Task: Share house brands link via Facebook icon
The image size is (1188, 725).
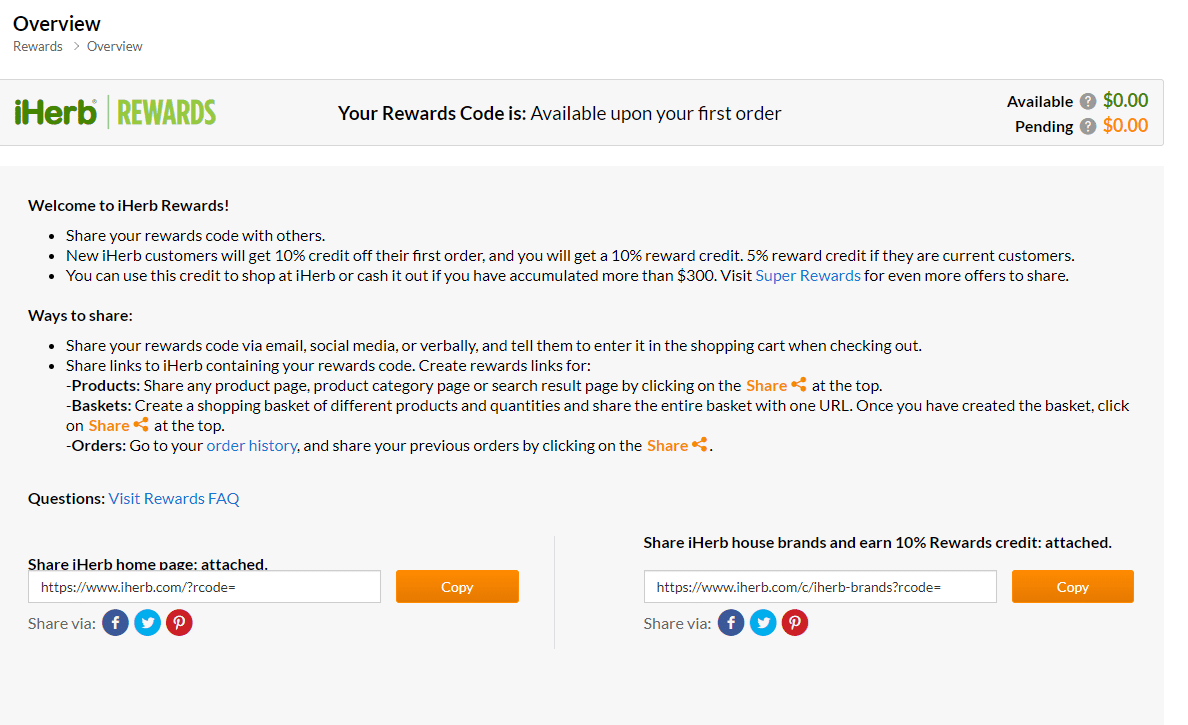Action: [x=732, y=623]
